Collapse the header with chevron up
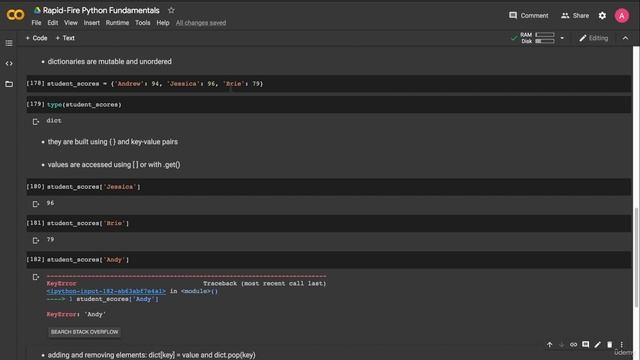The height and width of the screenshot is (360, 640). pyautogui.click(x=625, y=38)
